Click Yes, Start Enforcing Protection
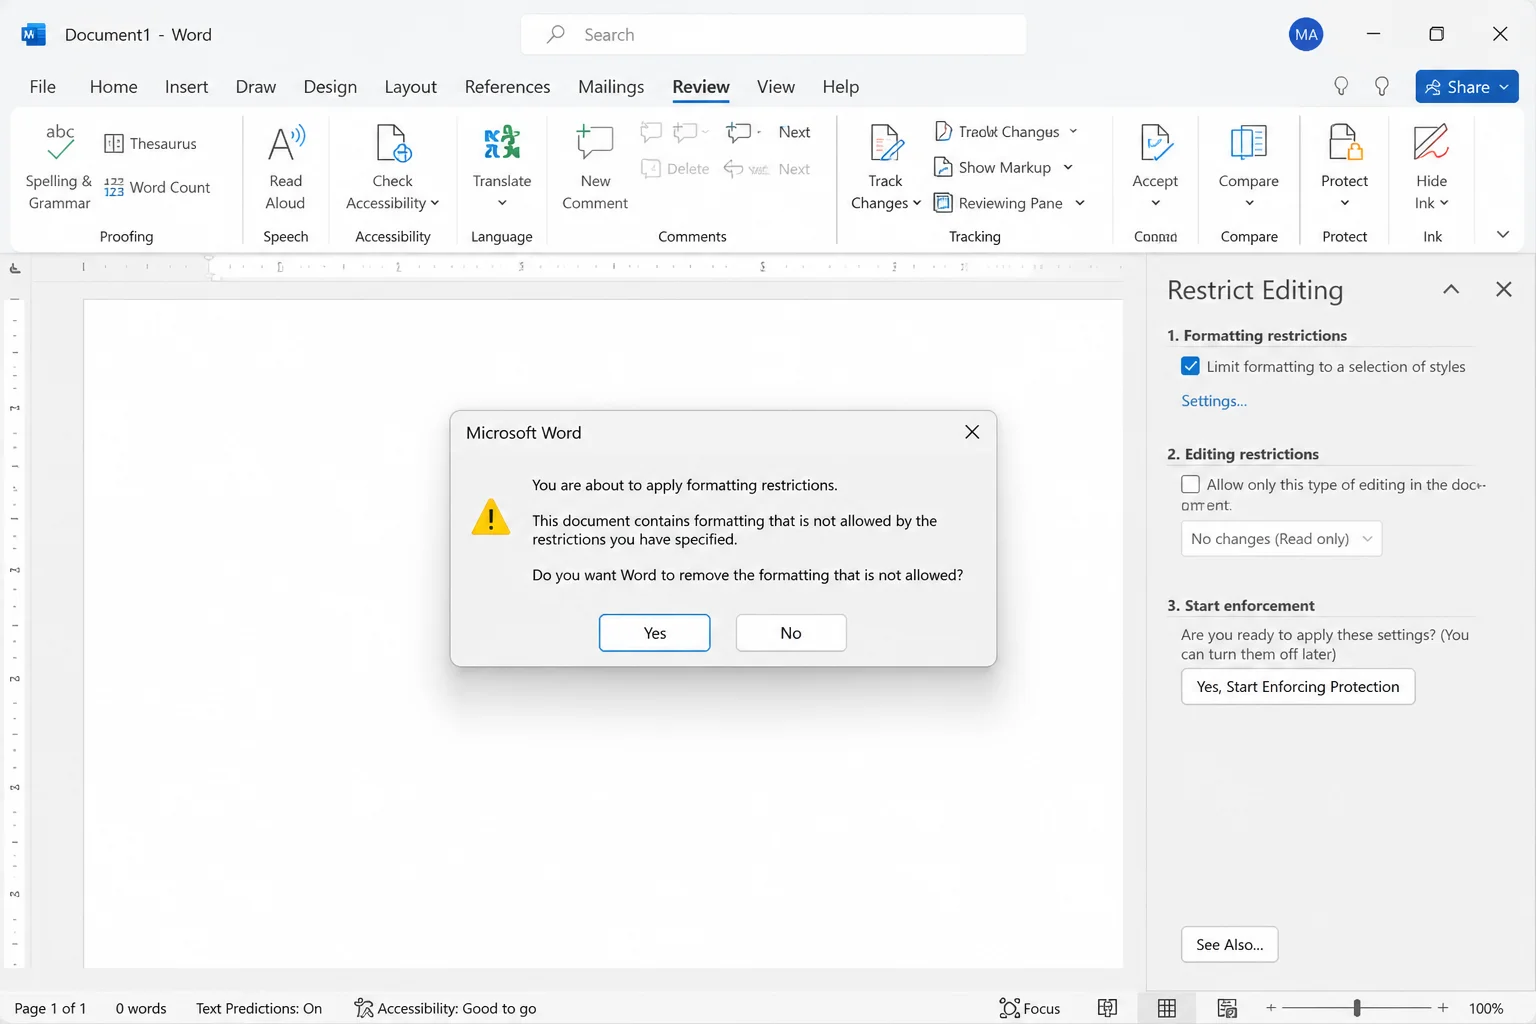 (1298, 687)
